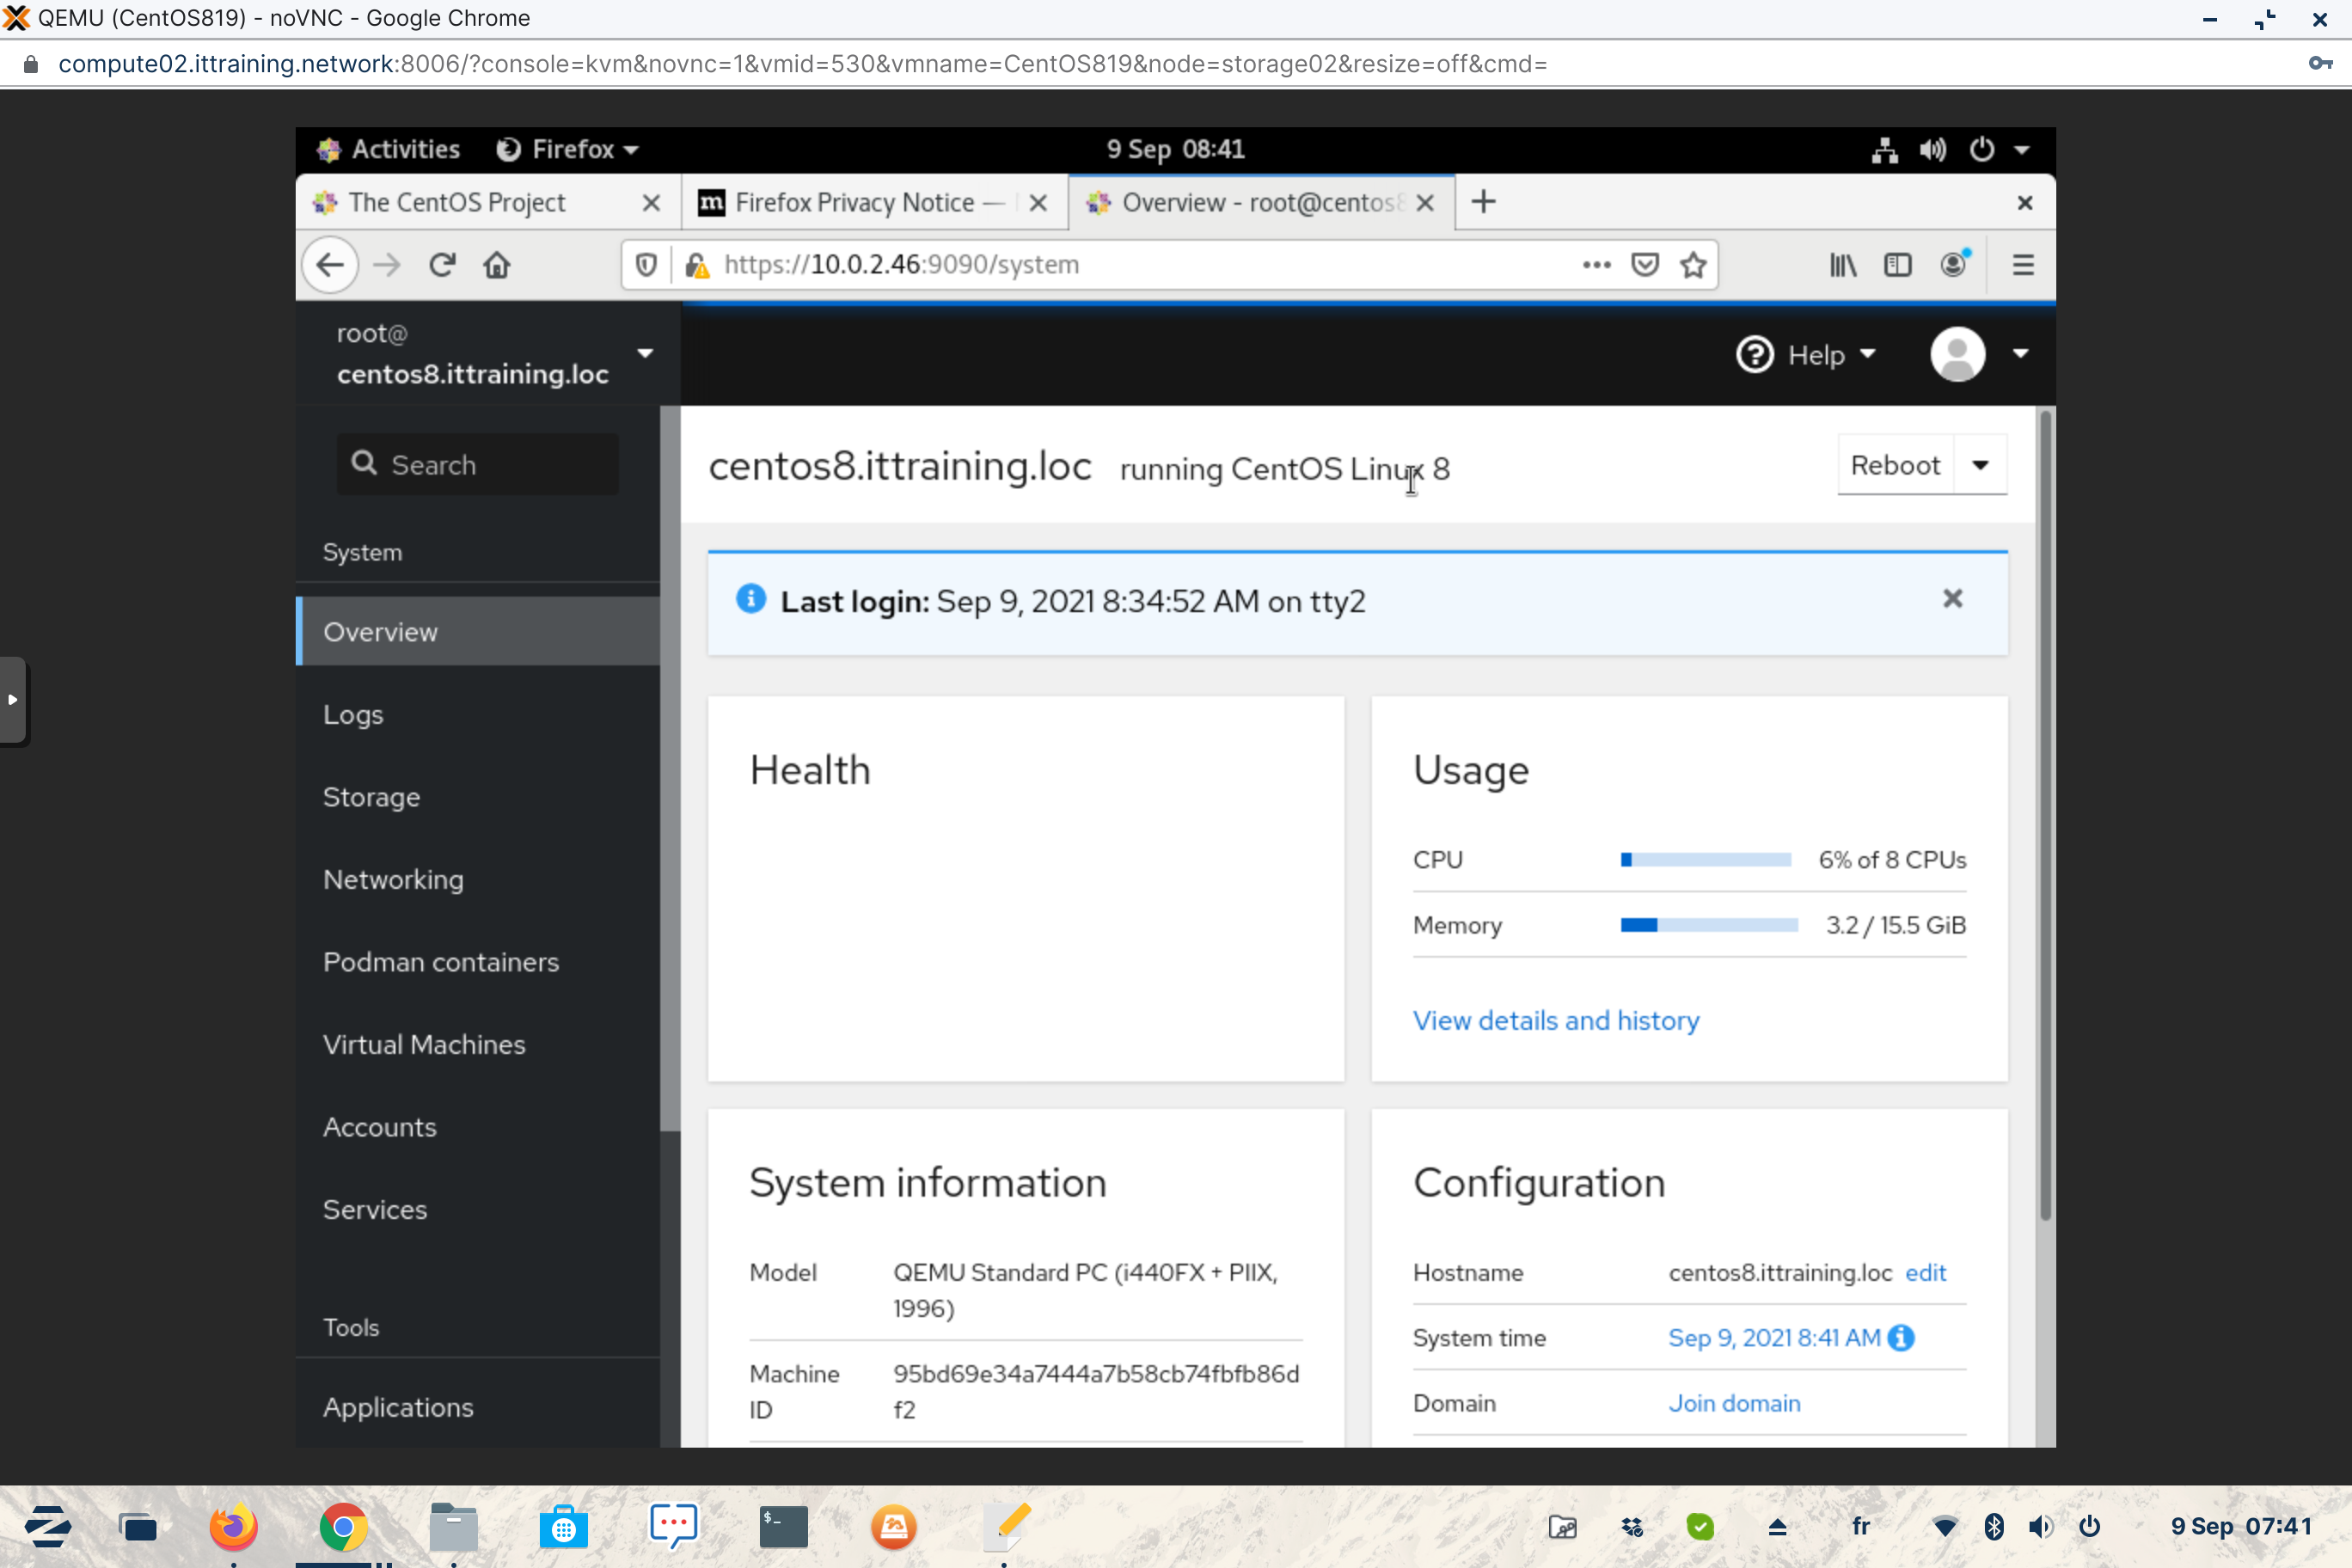Open Services in the sidebar
Screen dimensions: 2352x1568
point(375,1209)
